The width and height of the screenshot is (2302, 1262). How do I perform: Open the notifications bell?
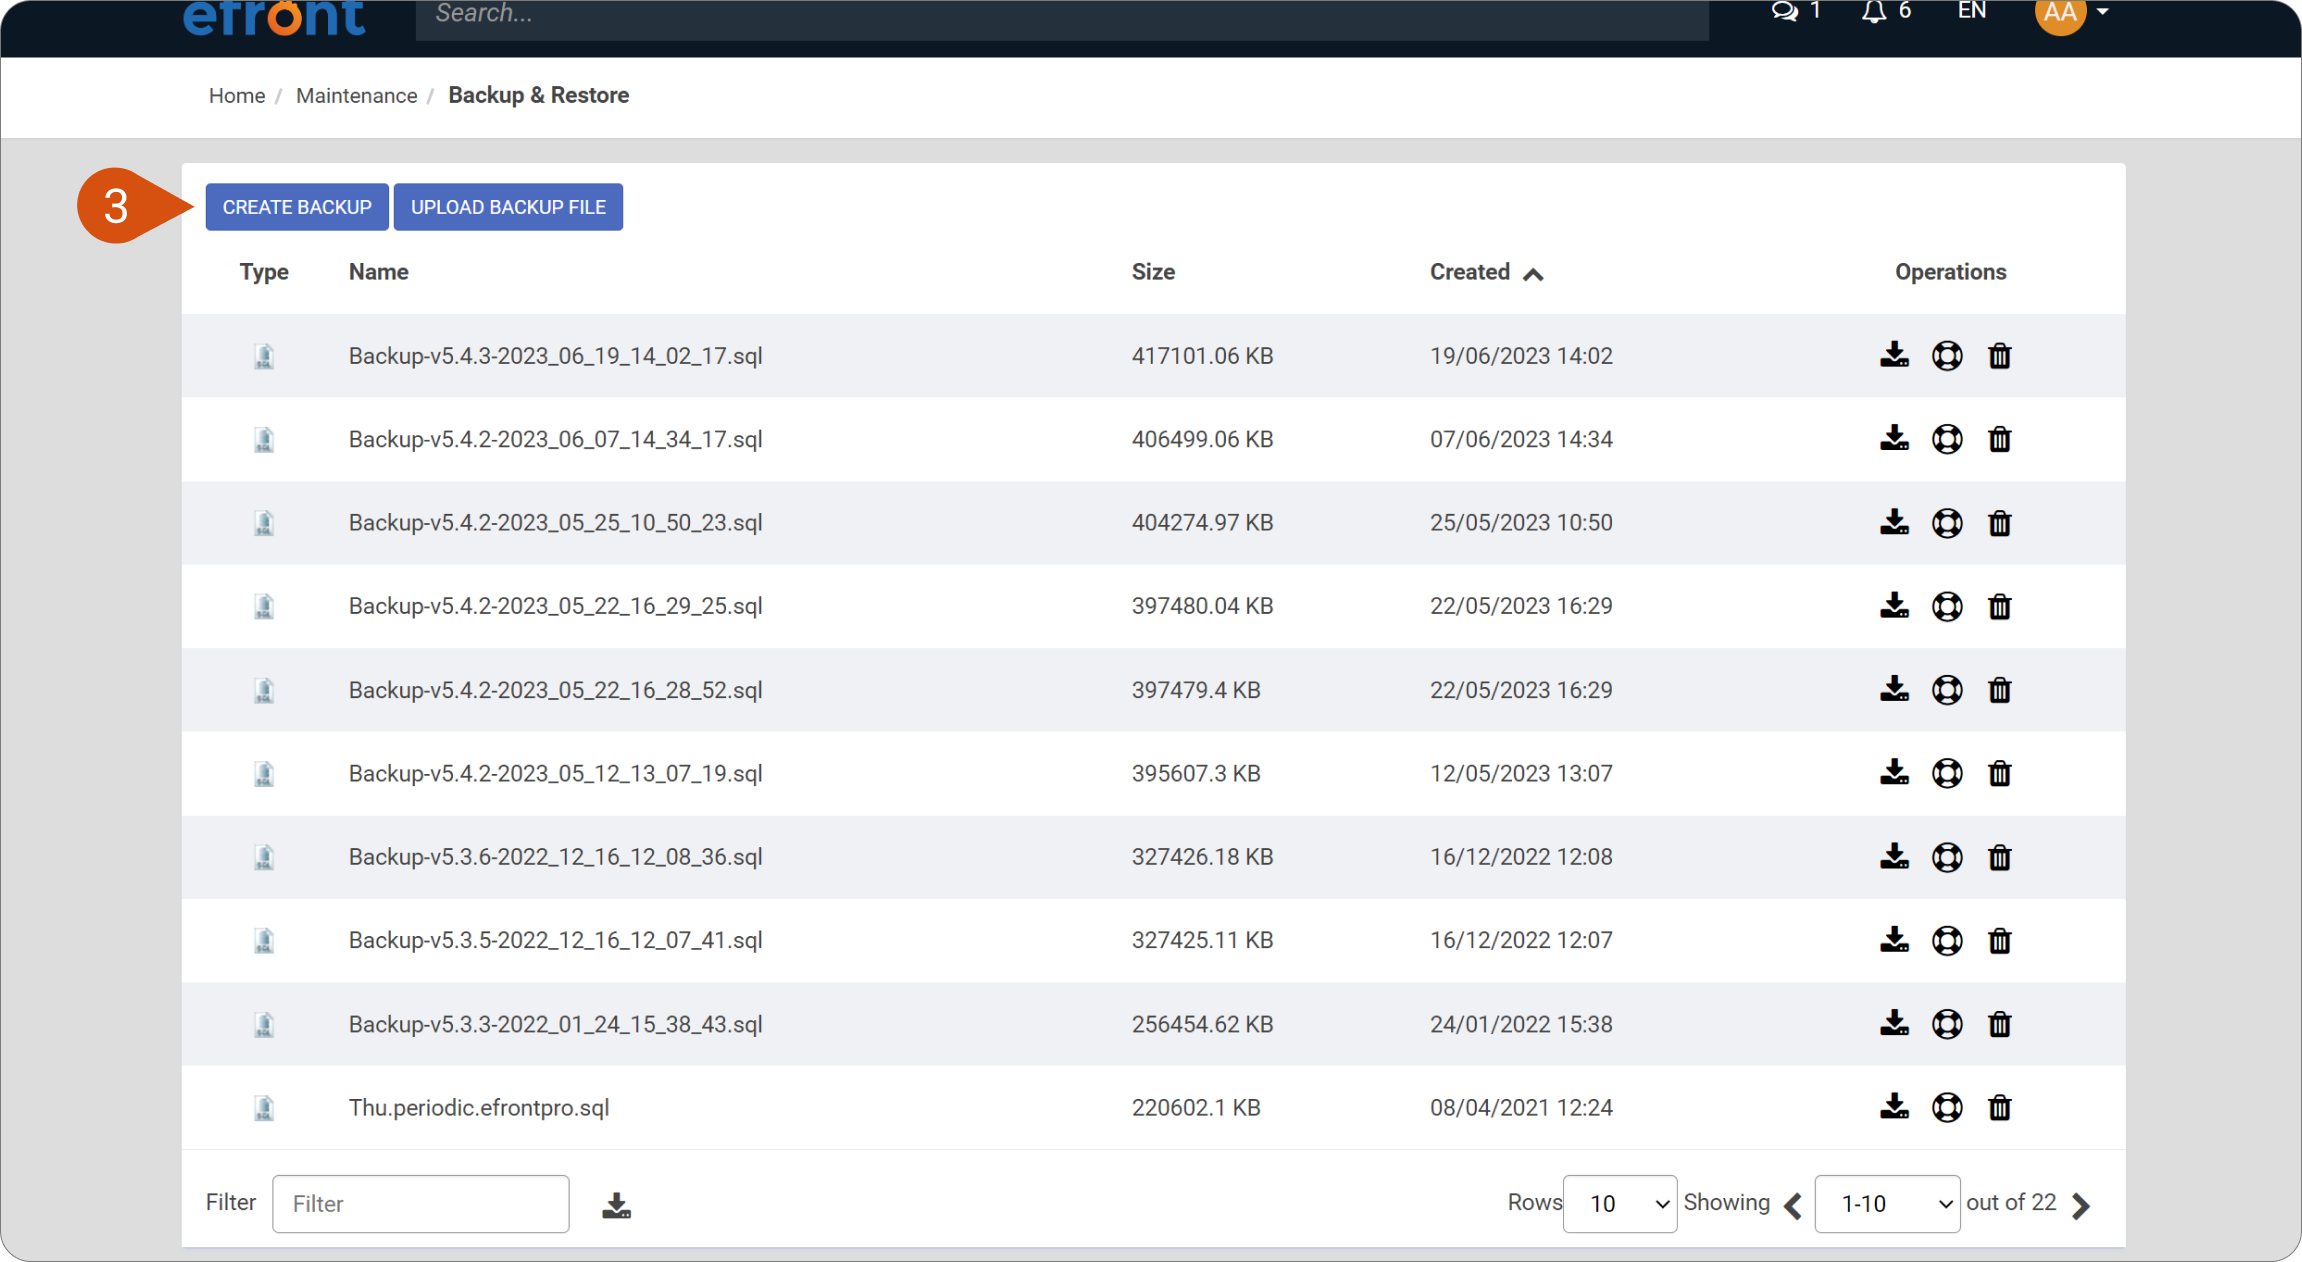(x=1874, y=11)
